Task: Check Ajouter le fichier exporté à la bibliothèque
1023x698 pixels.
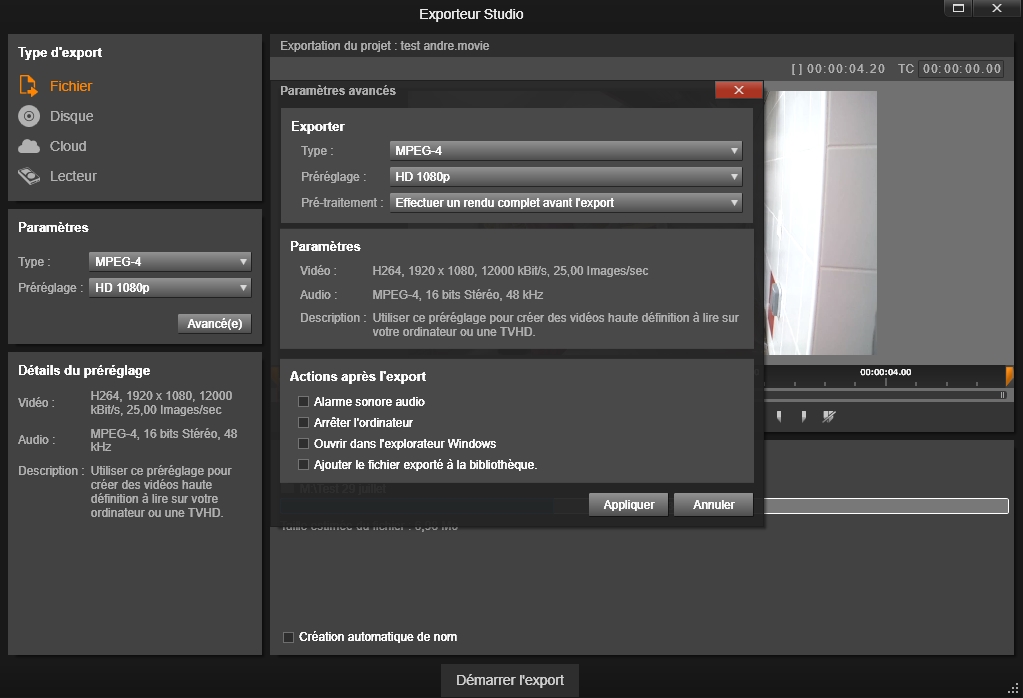Action: [x=303, y=464]
